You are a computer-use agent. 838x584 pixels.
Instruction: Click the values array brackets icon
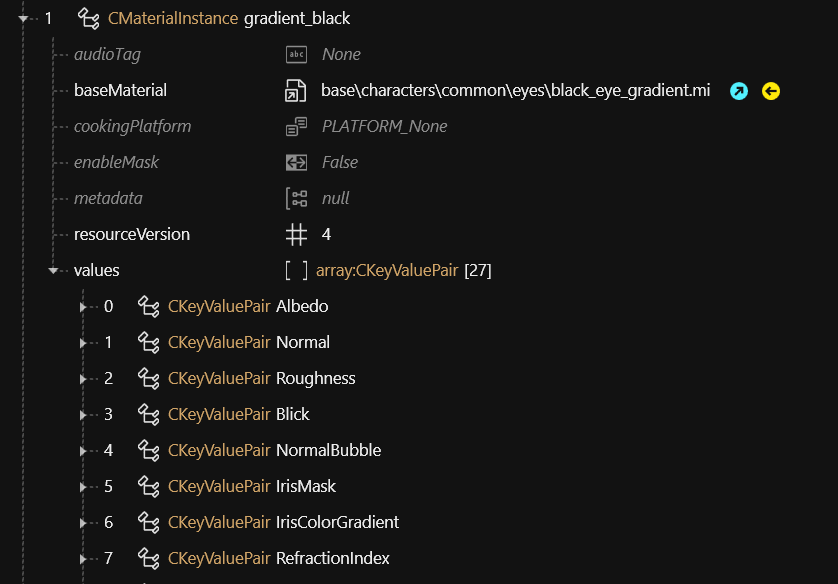click(296, 271)
